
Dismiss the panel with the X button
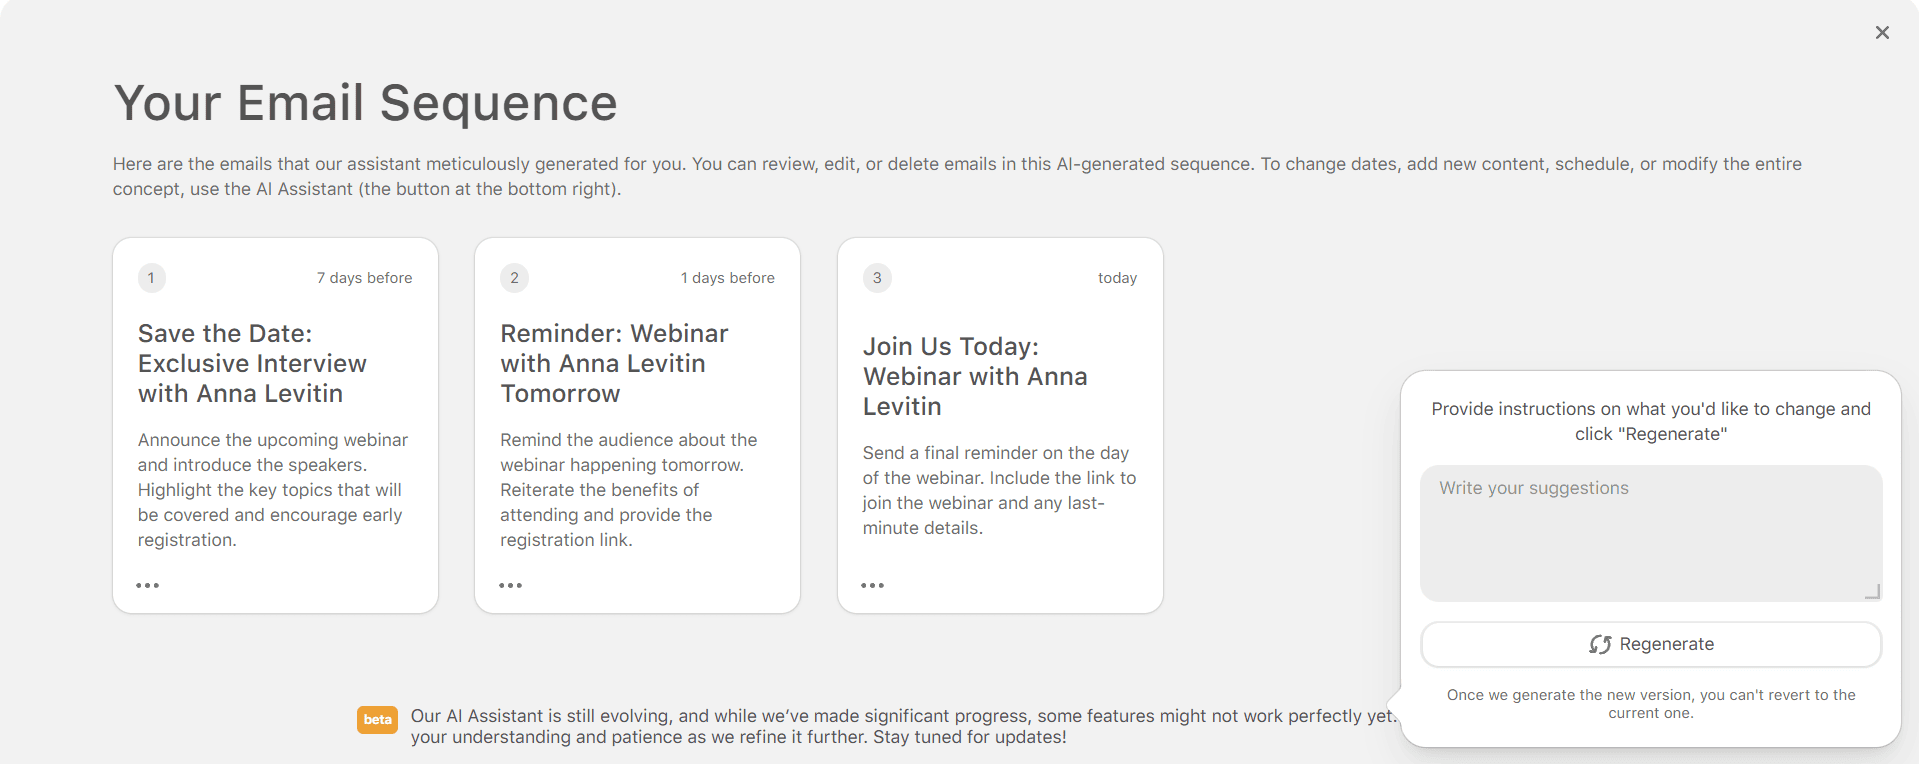click(x=1882, y=32)
